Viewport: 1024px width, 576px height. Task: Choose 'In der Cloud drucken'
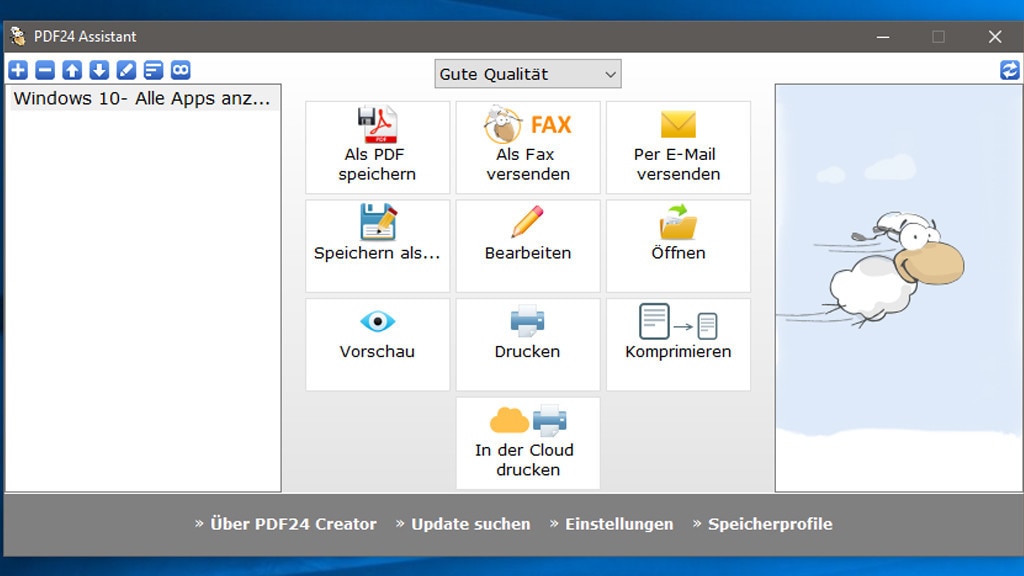pyautogui.click(x=527, y=442)
